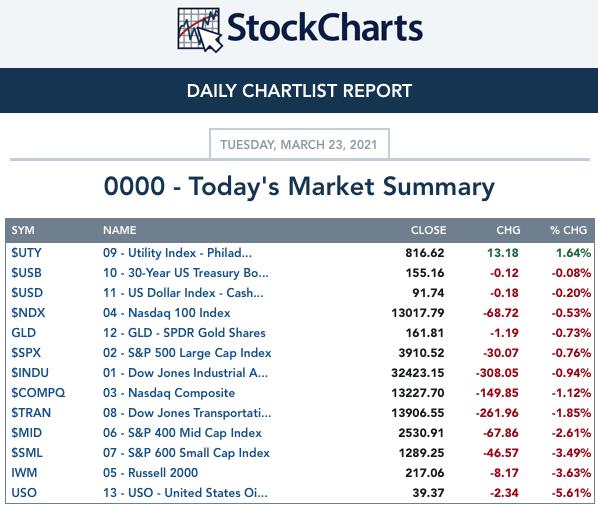Click the Tuesday, March 23, 2021 date box

[x=299, y=144]
